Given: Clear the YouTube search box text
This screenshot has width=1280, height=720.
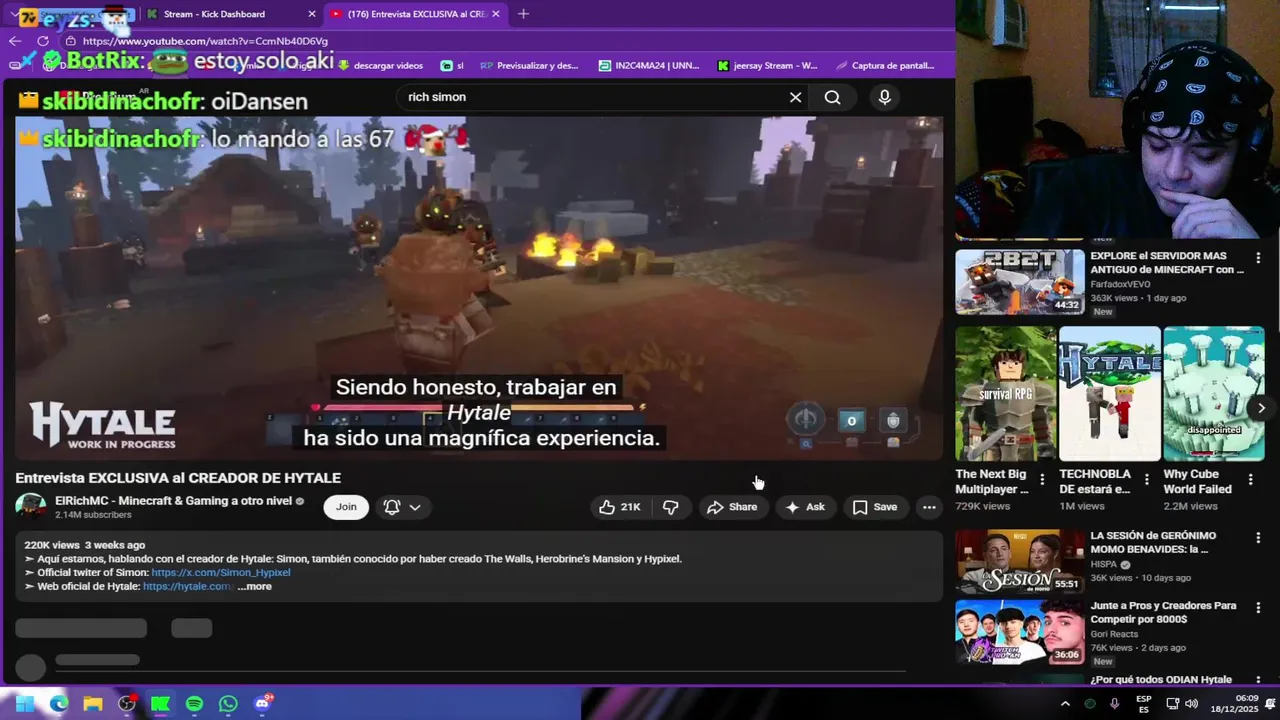Looking at the screenshot, I should coord(795,97).
